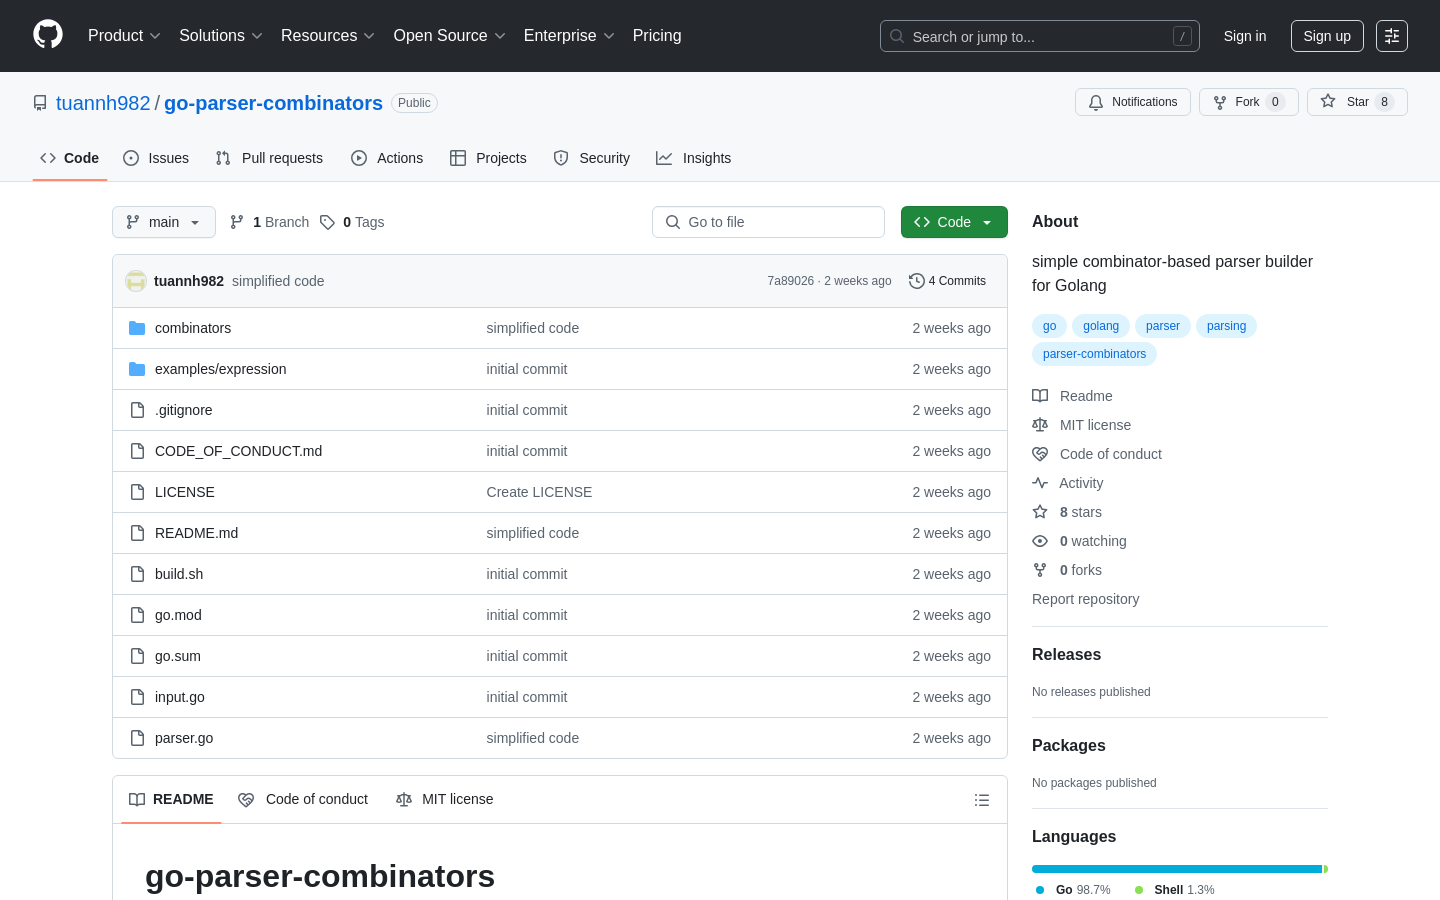The height and width of the screenshot is (900, 1440).
Task: Select the Code of conduct README tab
Action: [x=303, y=799]
